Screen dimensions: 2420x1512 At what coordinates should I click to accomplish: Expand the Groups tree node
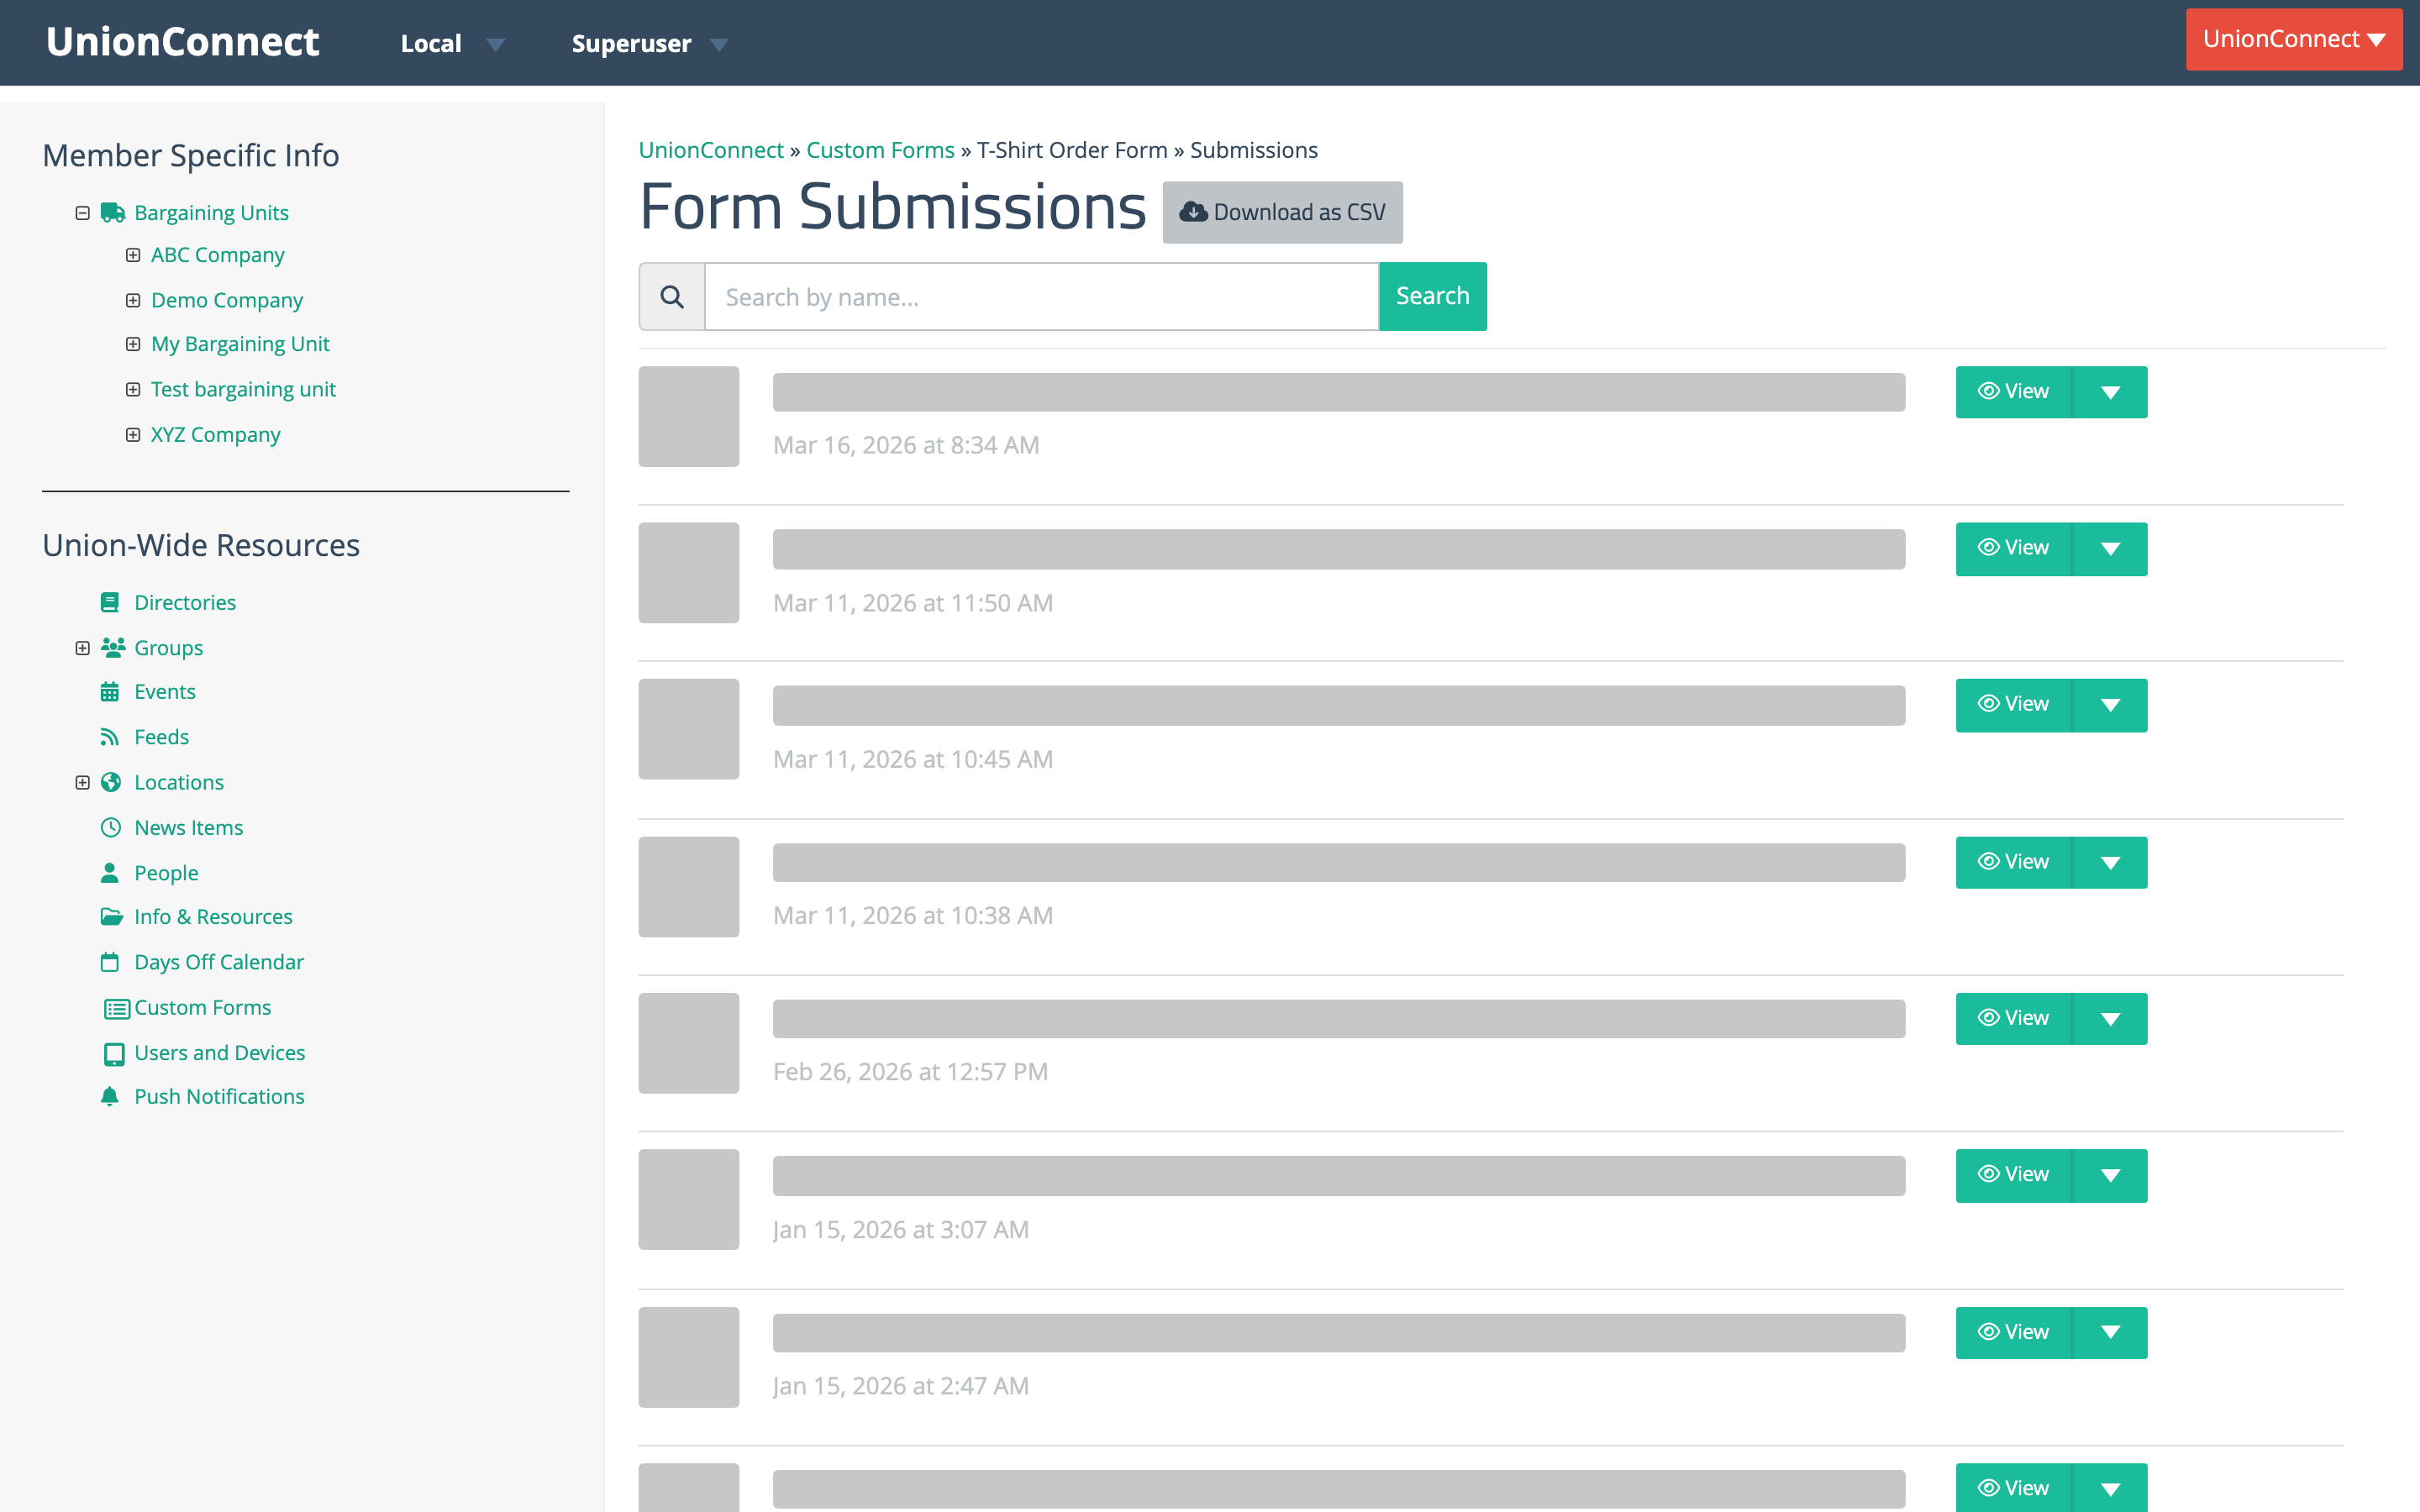83,648
